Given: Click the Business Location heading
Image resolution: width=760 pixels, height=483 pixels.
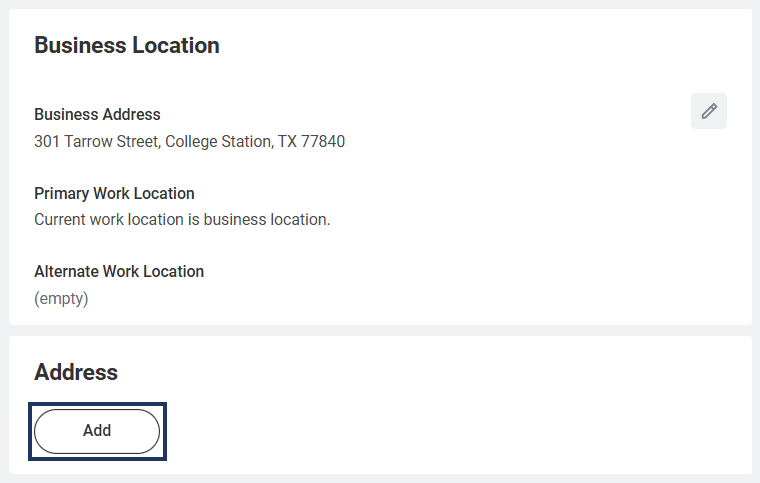Looking at the screenshot, I should click(x=127, y=45).
